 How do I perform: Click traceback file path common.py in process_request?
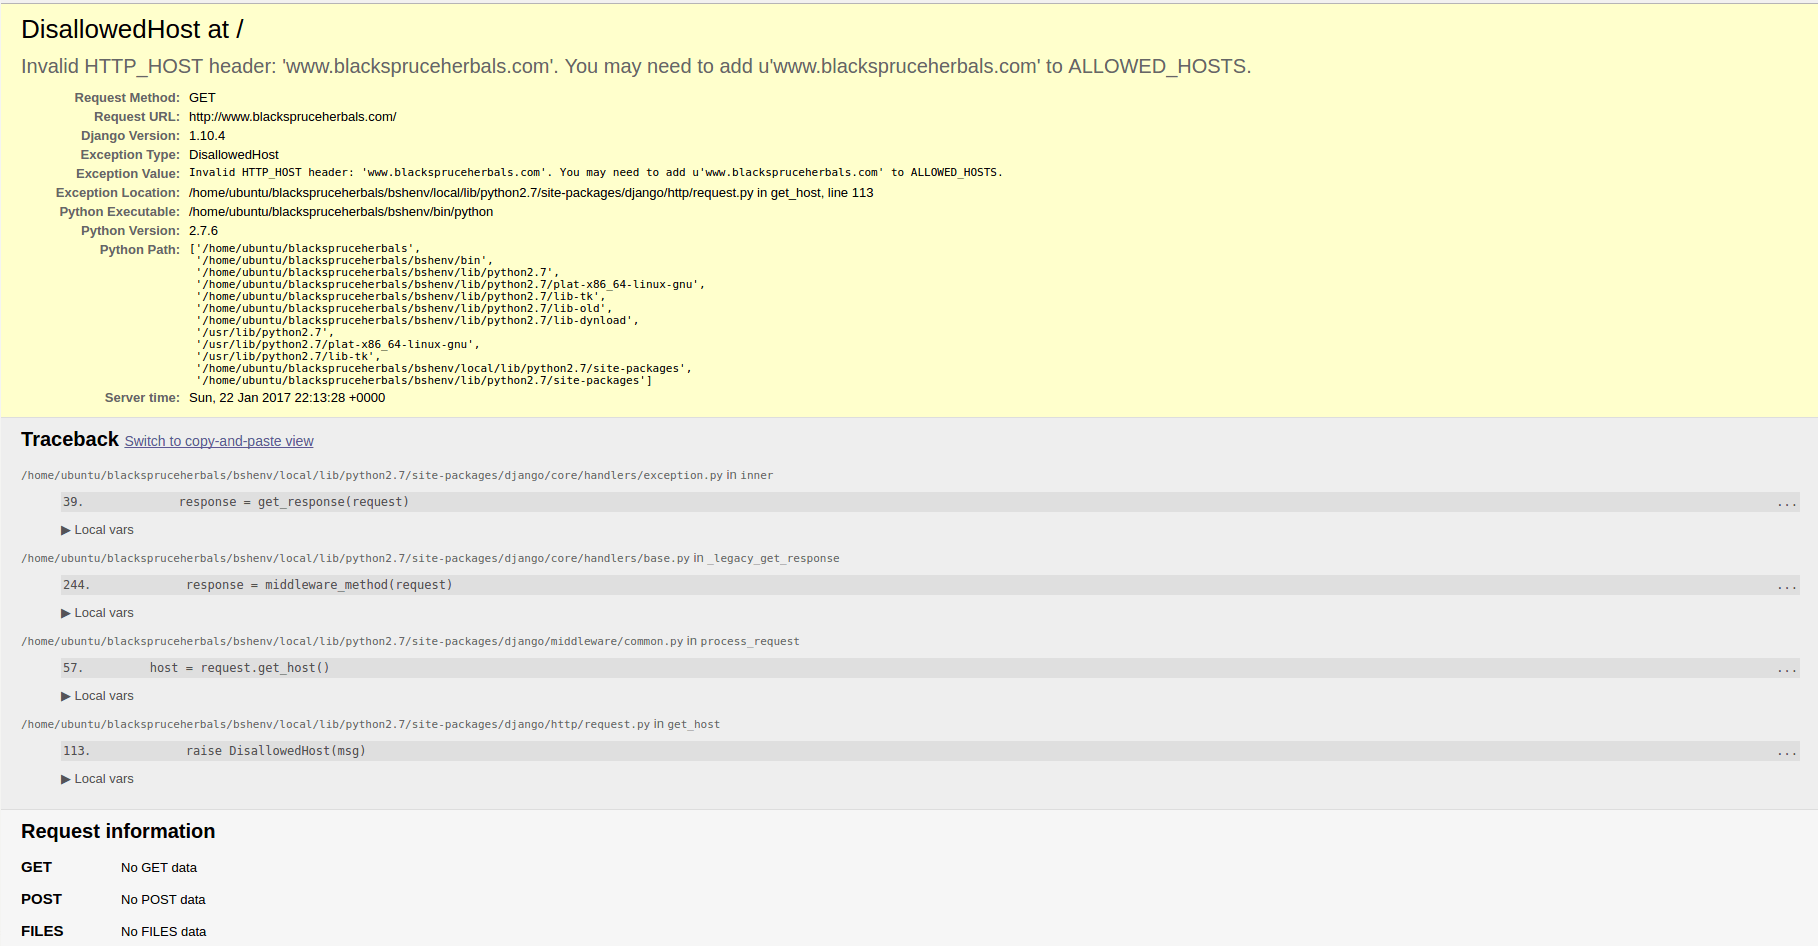tap(410, 641)
